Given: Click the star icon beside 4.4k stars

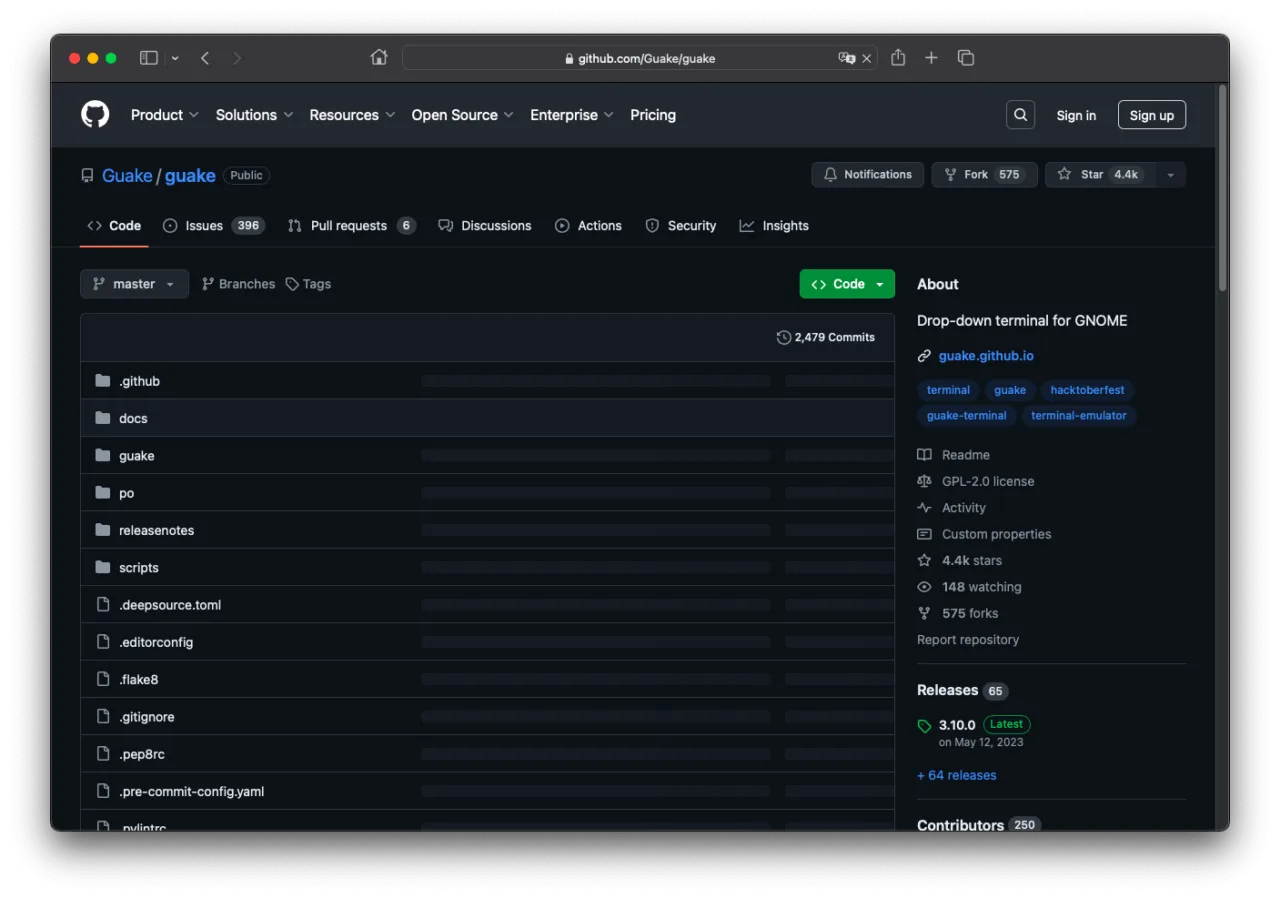Looking at the screenshot, I should click(x=924, y=561).
